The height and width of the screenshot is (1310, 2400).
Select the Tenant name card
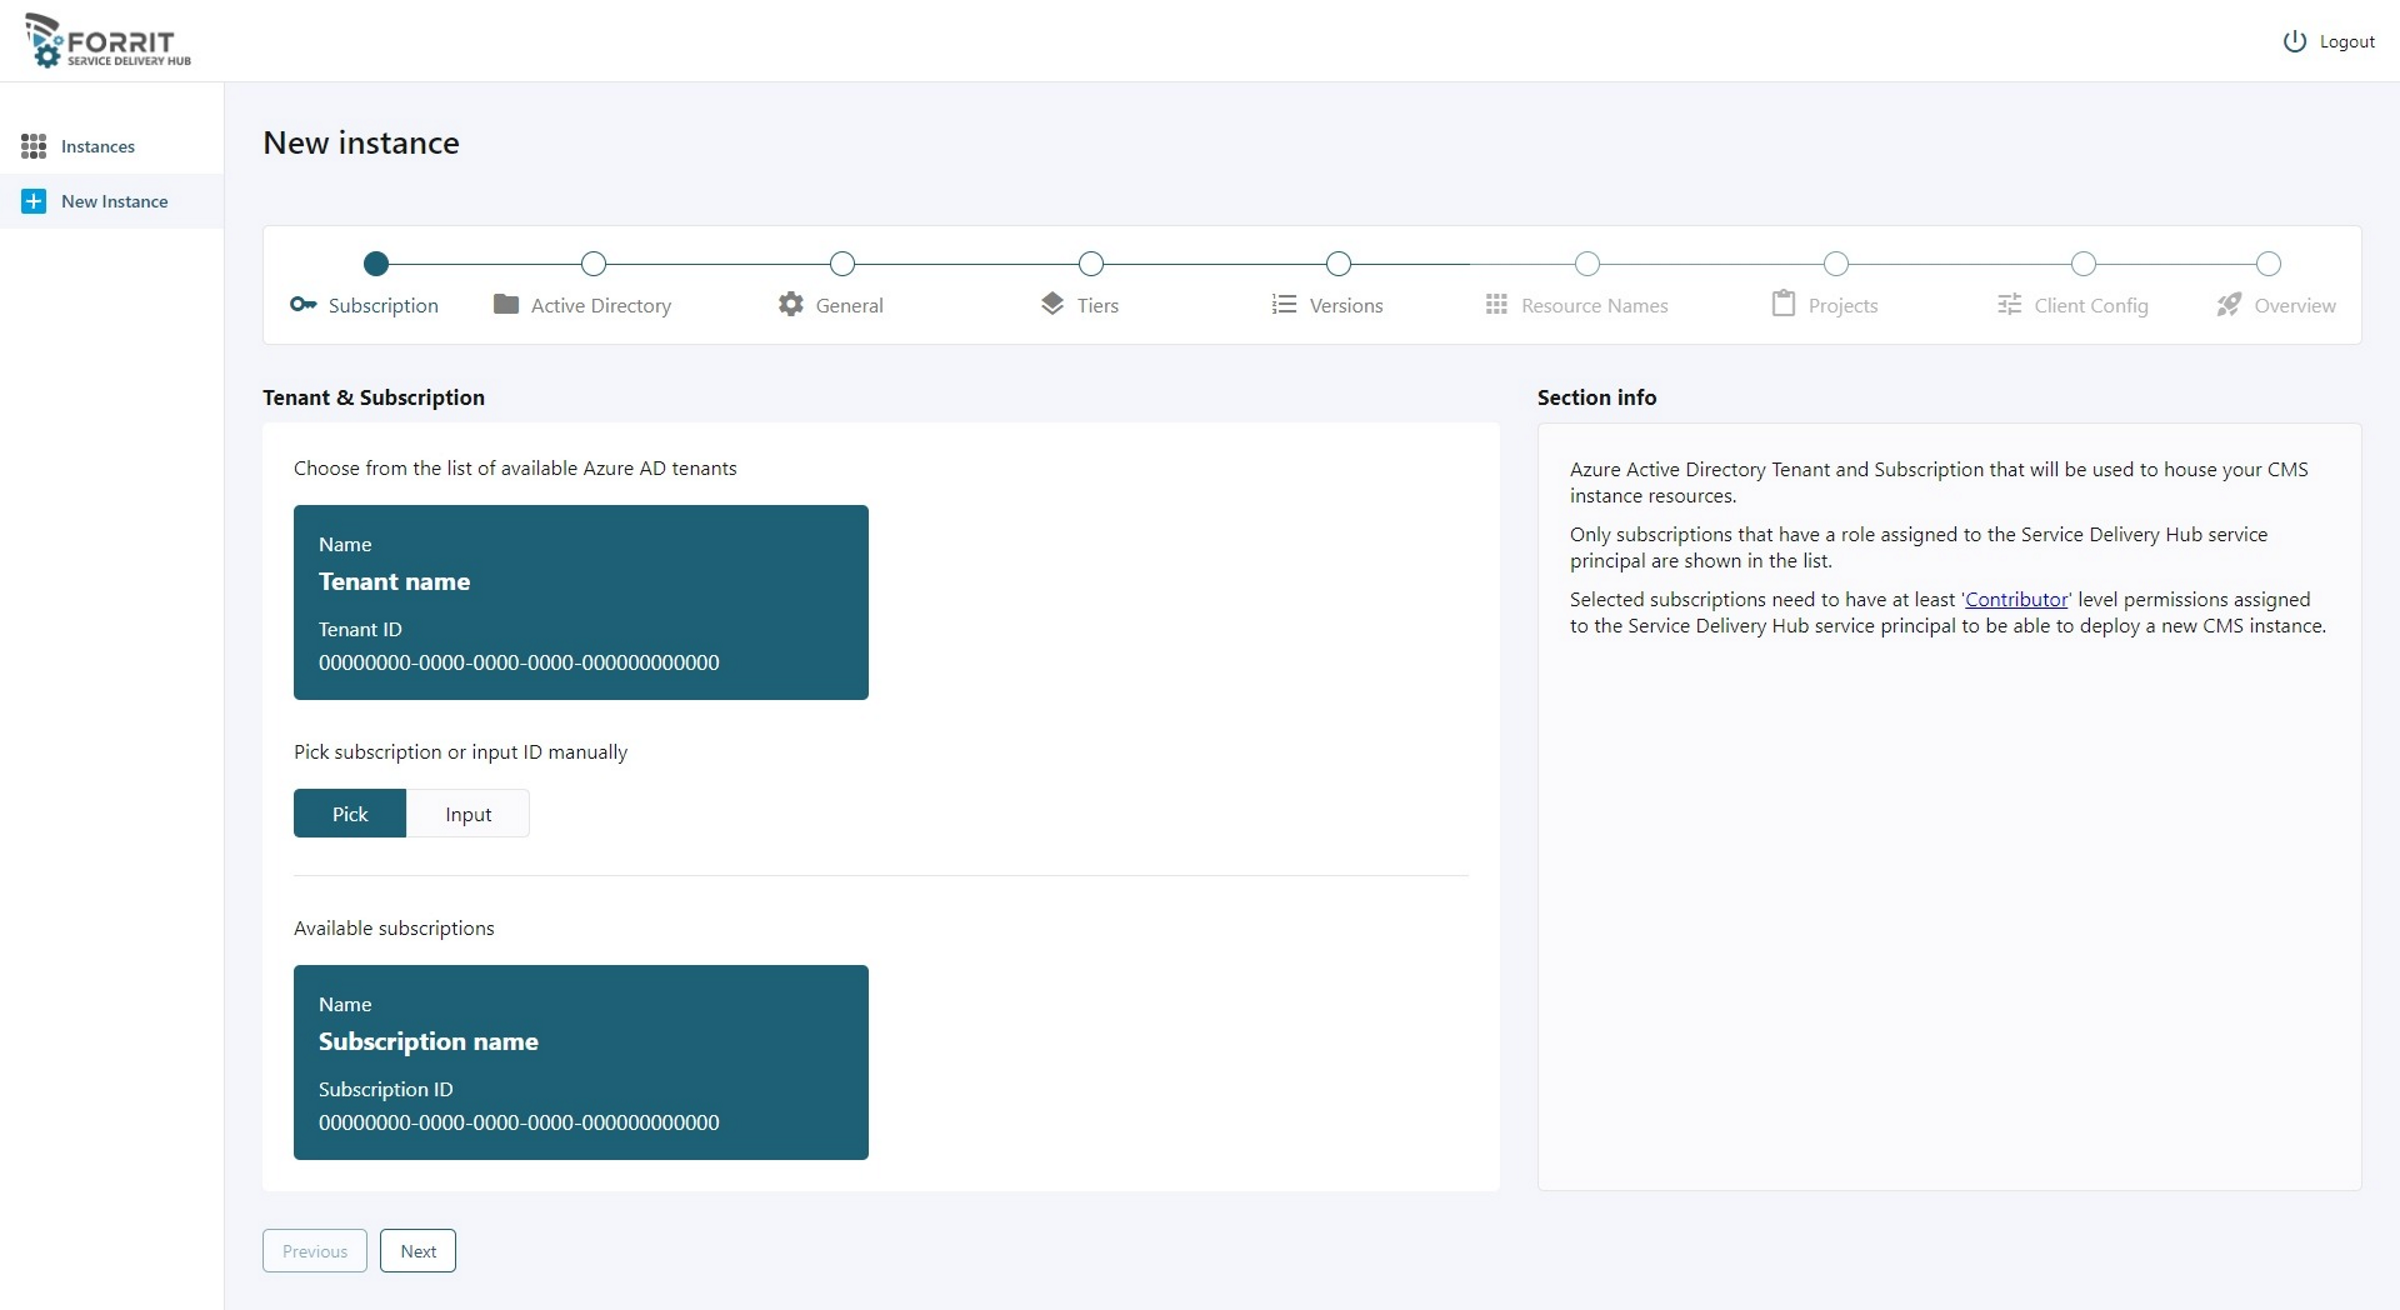point(581,602)
